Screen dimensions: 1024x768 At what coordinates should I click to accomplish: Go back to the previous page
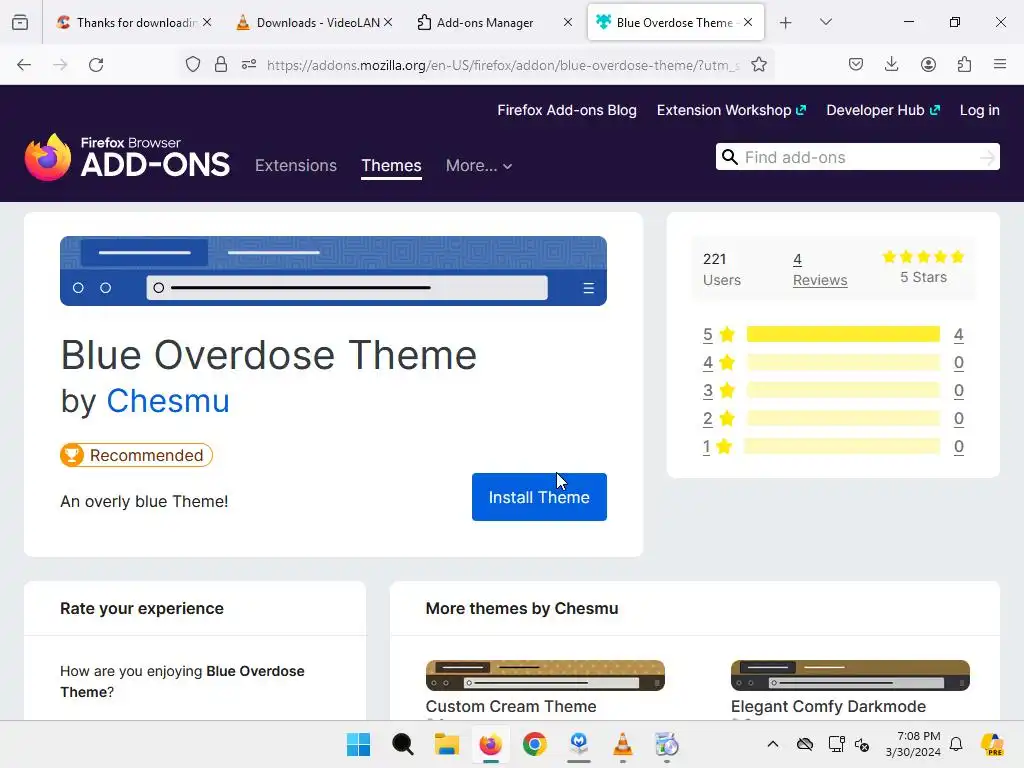24,65
